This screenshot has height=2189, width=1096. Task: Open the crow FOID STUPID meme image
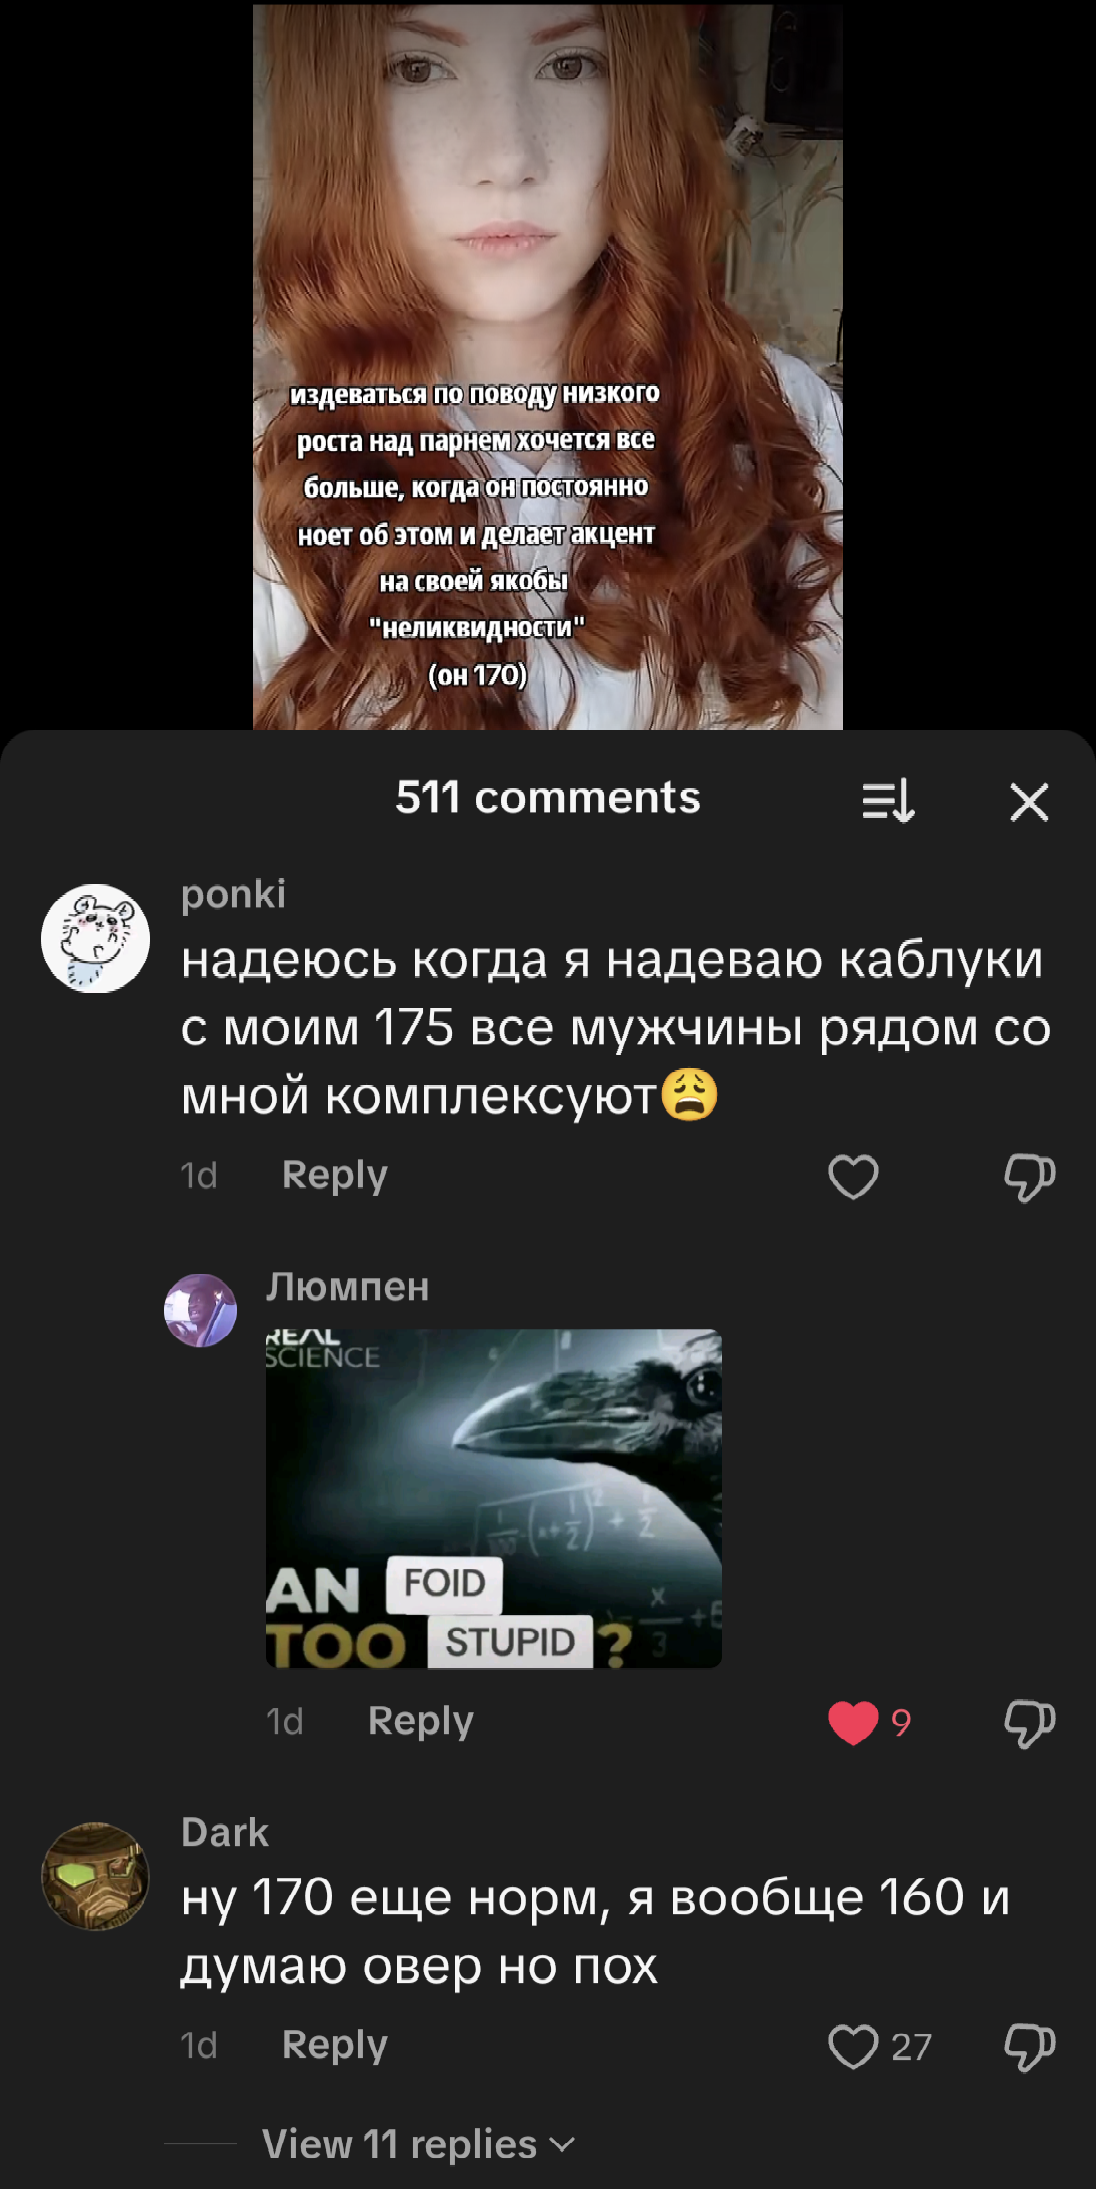[x=493, y=1498]
